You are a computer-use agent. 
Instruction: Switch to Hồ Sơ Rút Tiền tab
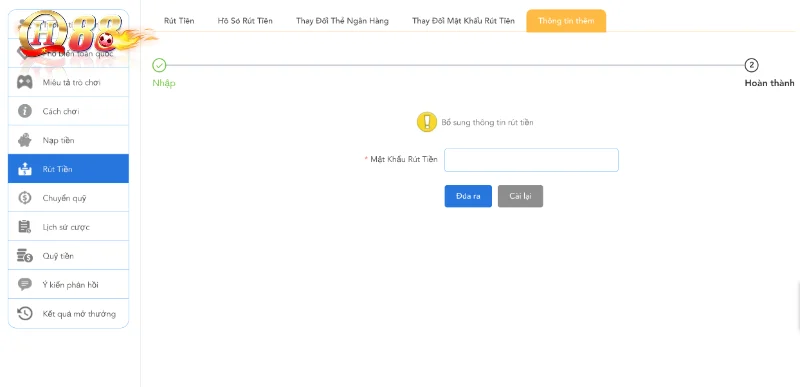pyautogui.click(x=245, y=21)
